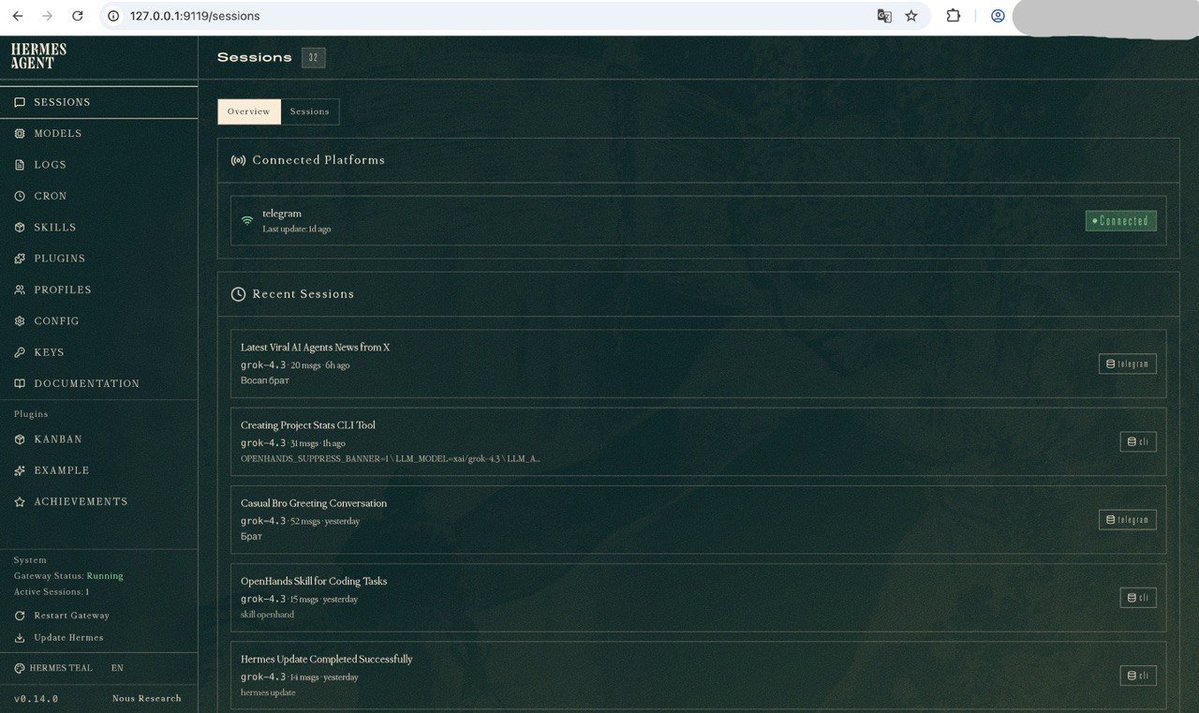Click the Connected Platforms broadcast icon

(x=239, y=161)
